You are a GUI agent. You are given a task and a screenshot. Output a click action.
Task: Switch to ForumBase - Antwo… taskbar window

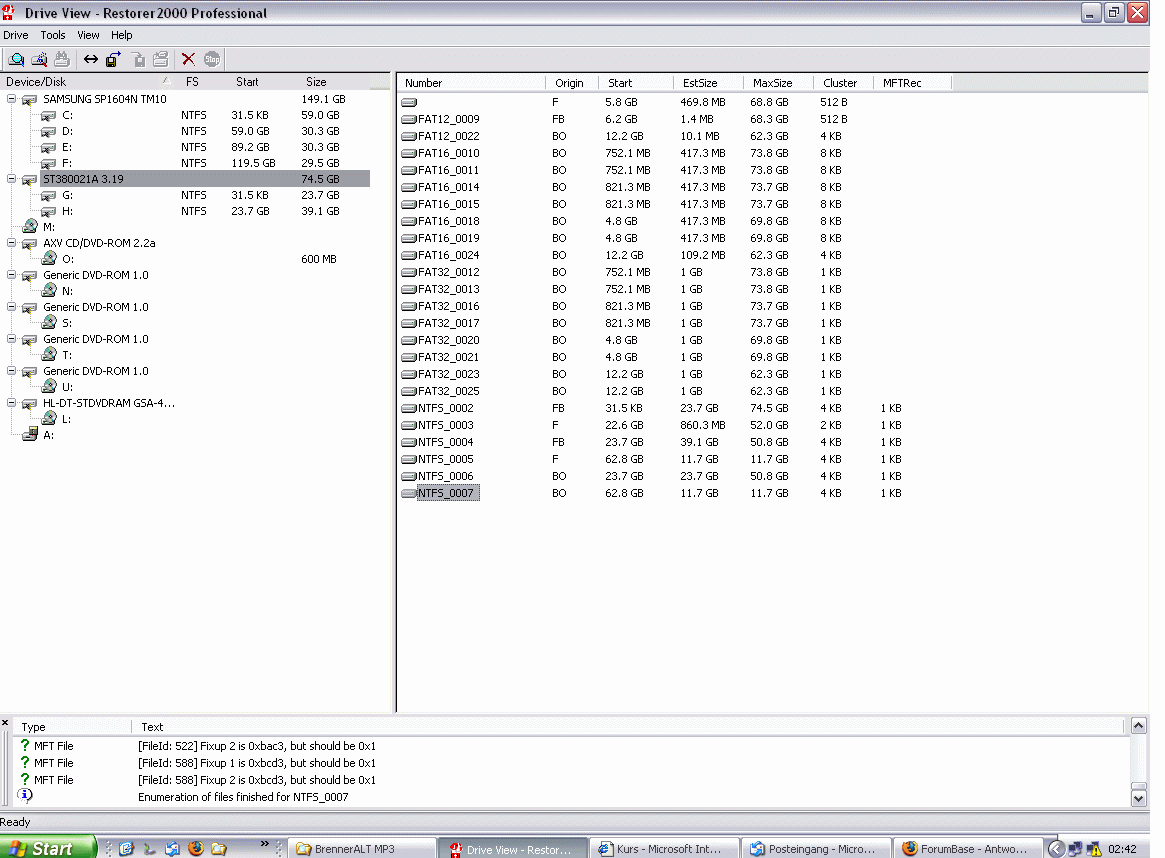tap(969, 848)
